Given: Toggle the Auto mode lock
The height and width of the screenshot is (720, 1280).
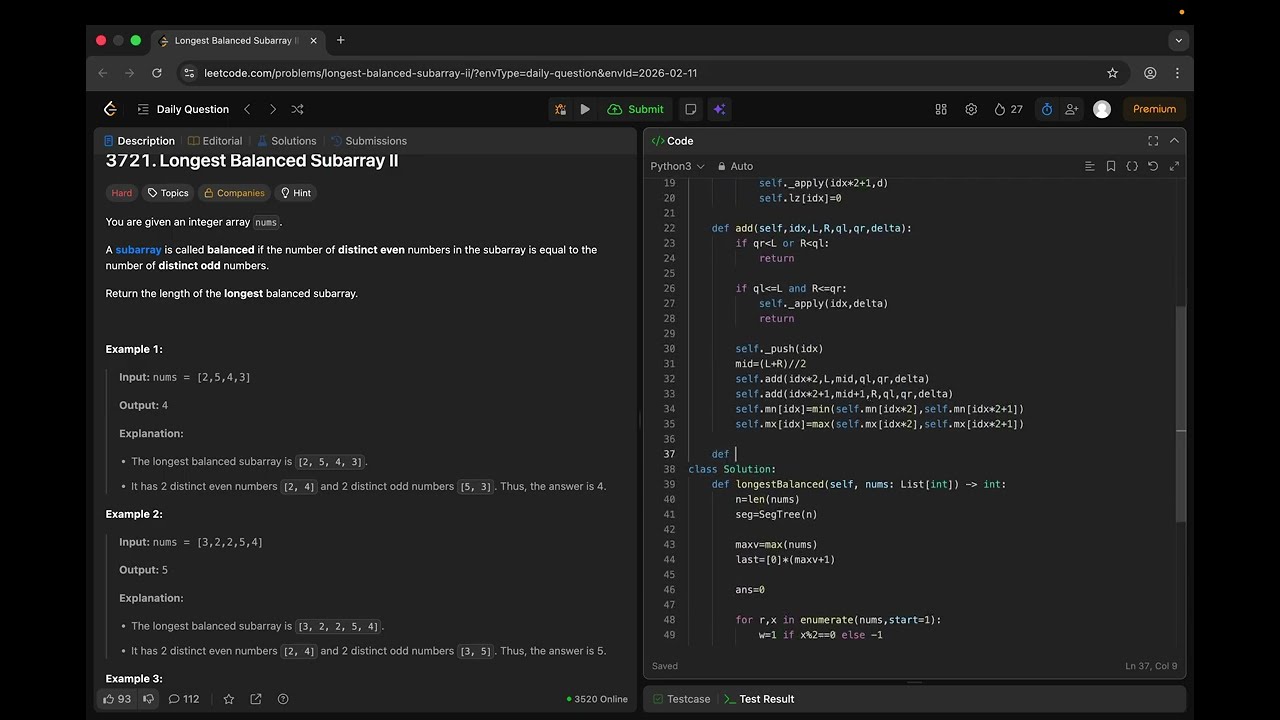Looking at the screenshot, I should point(735,166).
